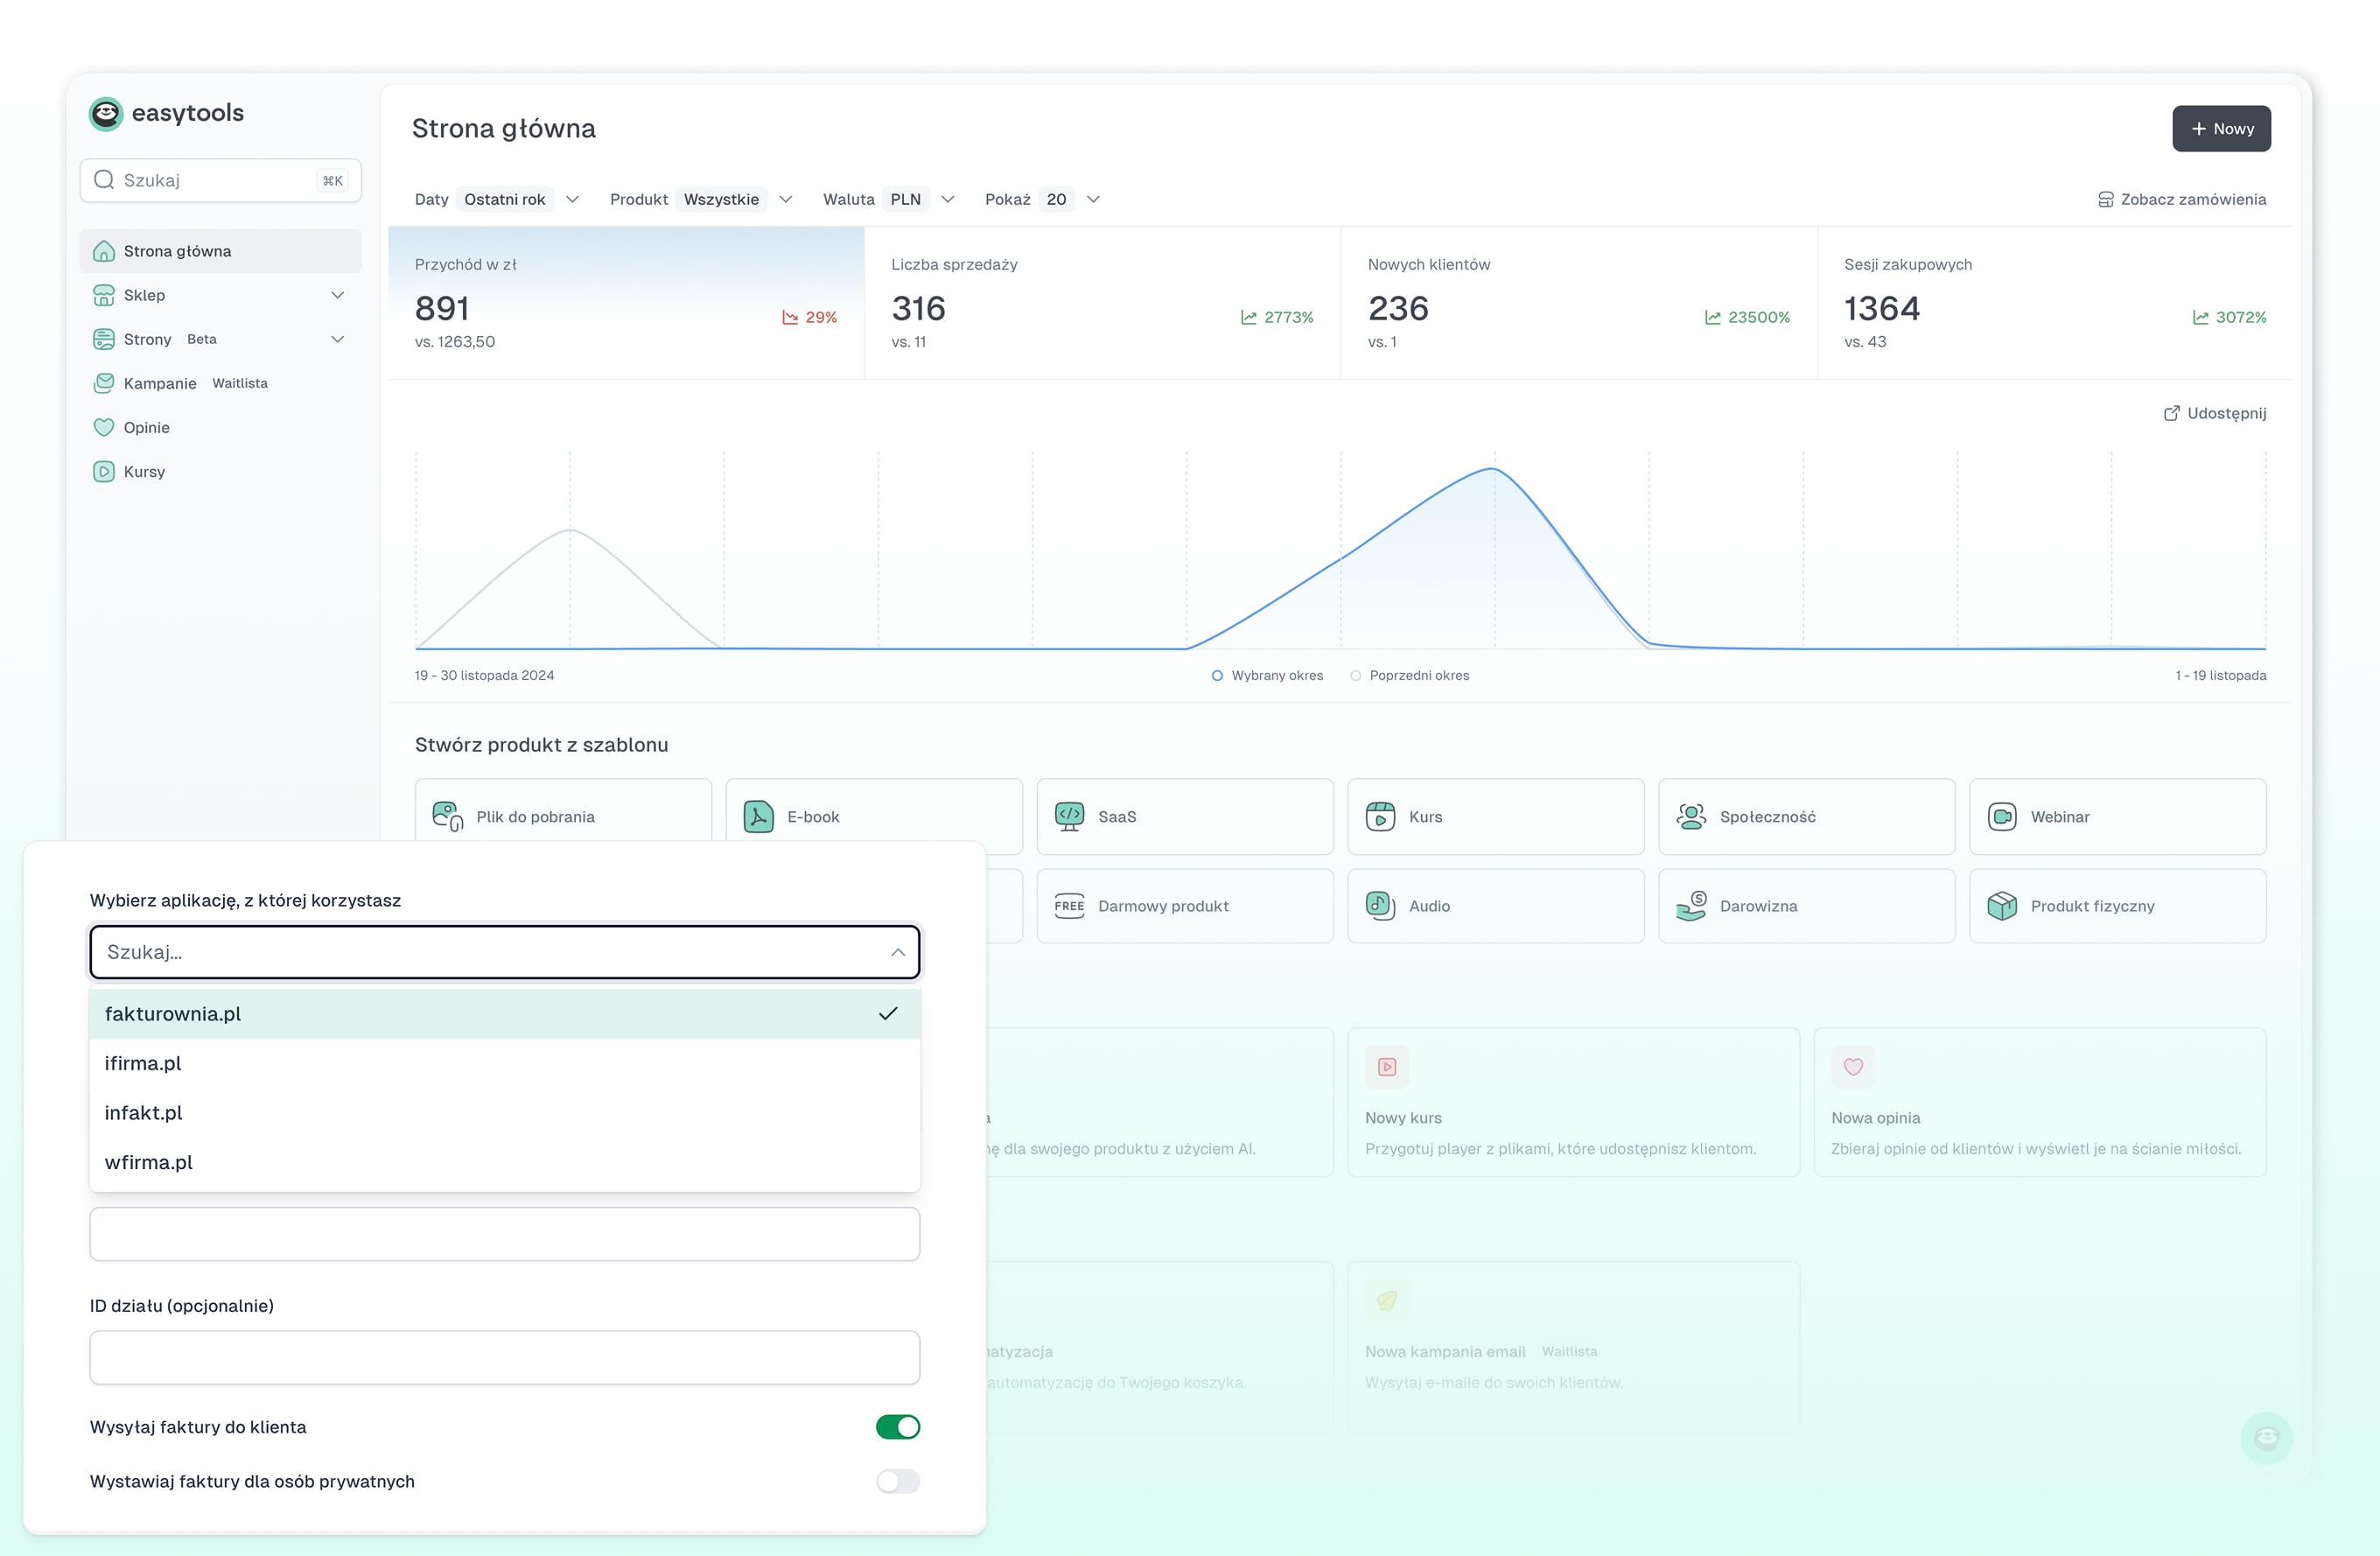Click the Produkt fizyczny box icon
Image resolution: width=2380 pixels, height=1556 pixels.
[x=2002, y=905]
